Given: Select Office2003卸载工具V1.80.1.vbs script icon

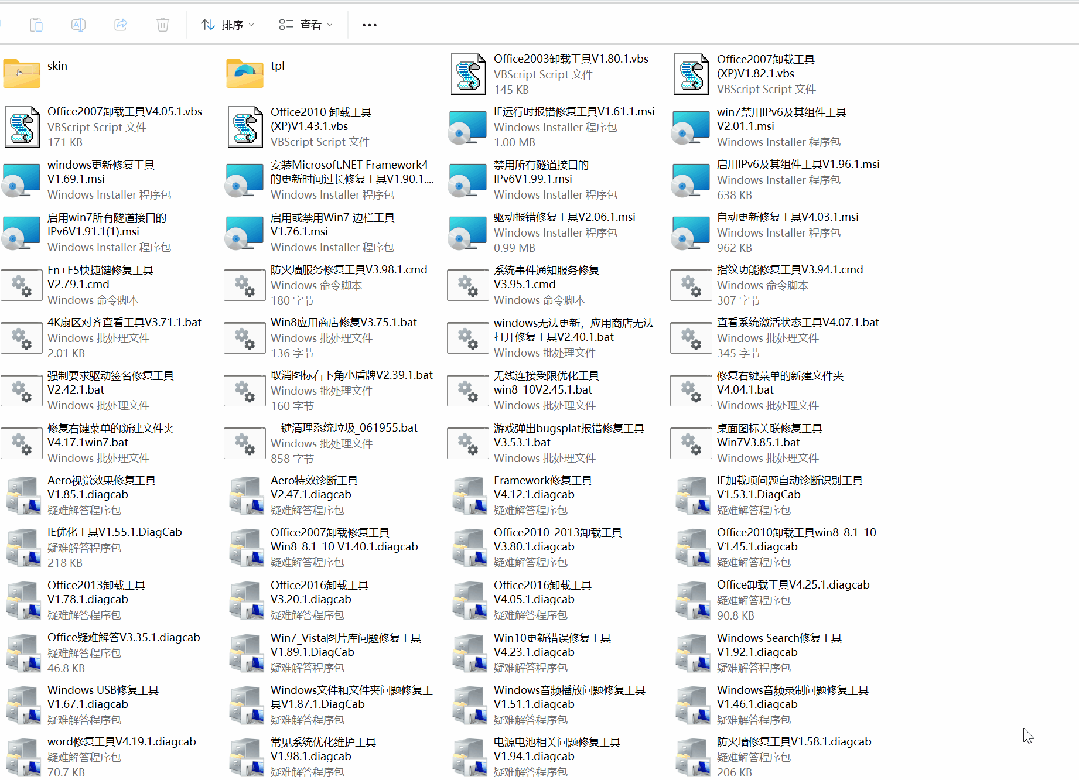Looking at the screenshot, I should pyautogui.click(x=467, y=74).
